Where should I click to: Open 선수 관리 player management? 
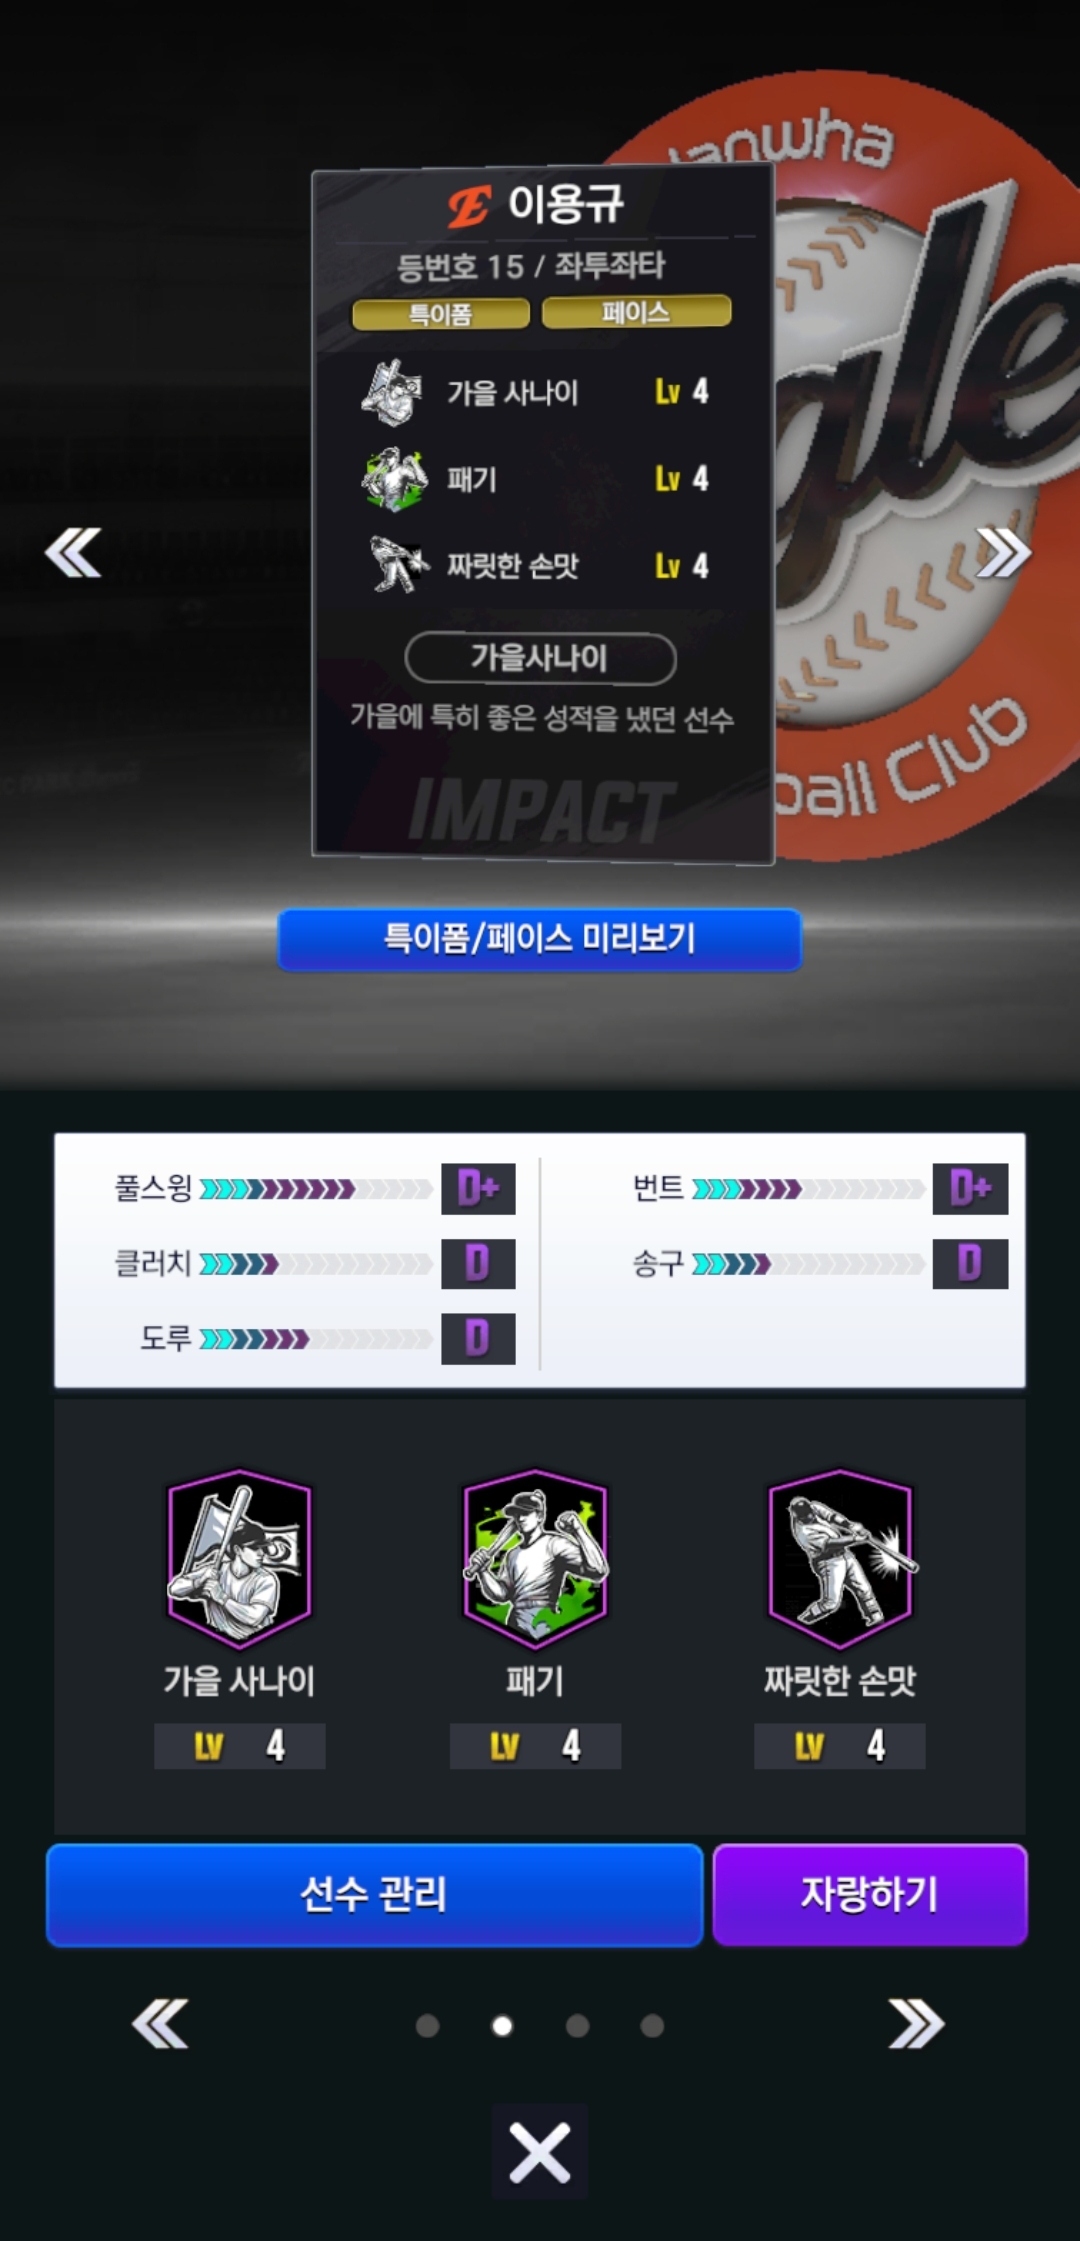click(374, 1895)
